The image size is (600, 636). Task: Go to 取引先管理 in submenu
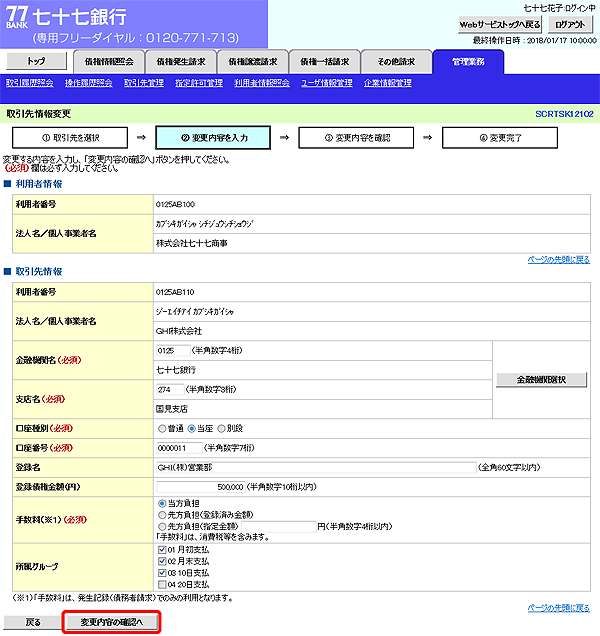[x=144, y=83]
